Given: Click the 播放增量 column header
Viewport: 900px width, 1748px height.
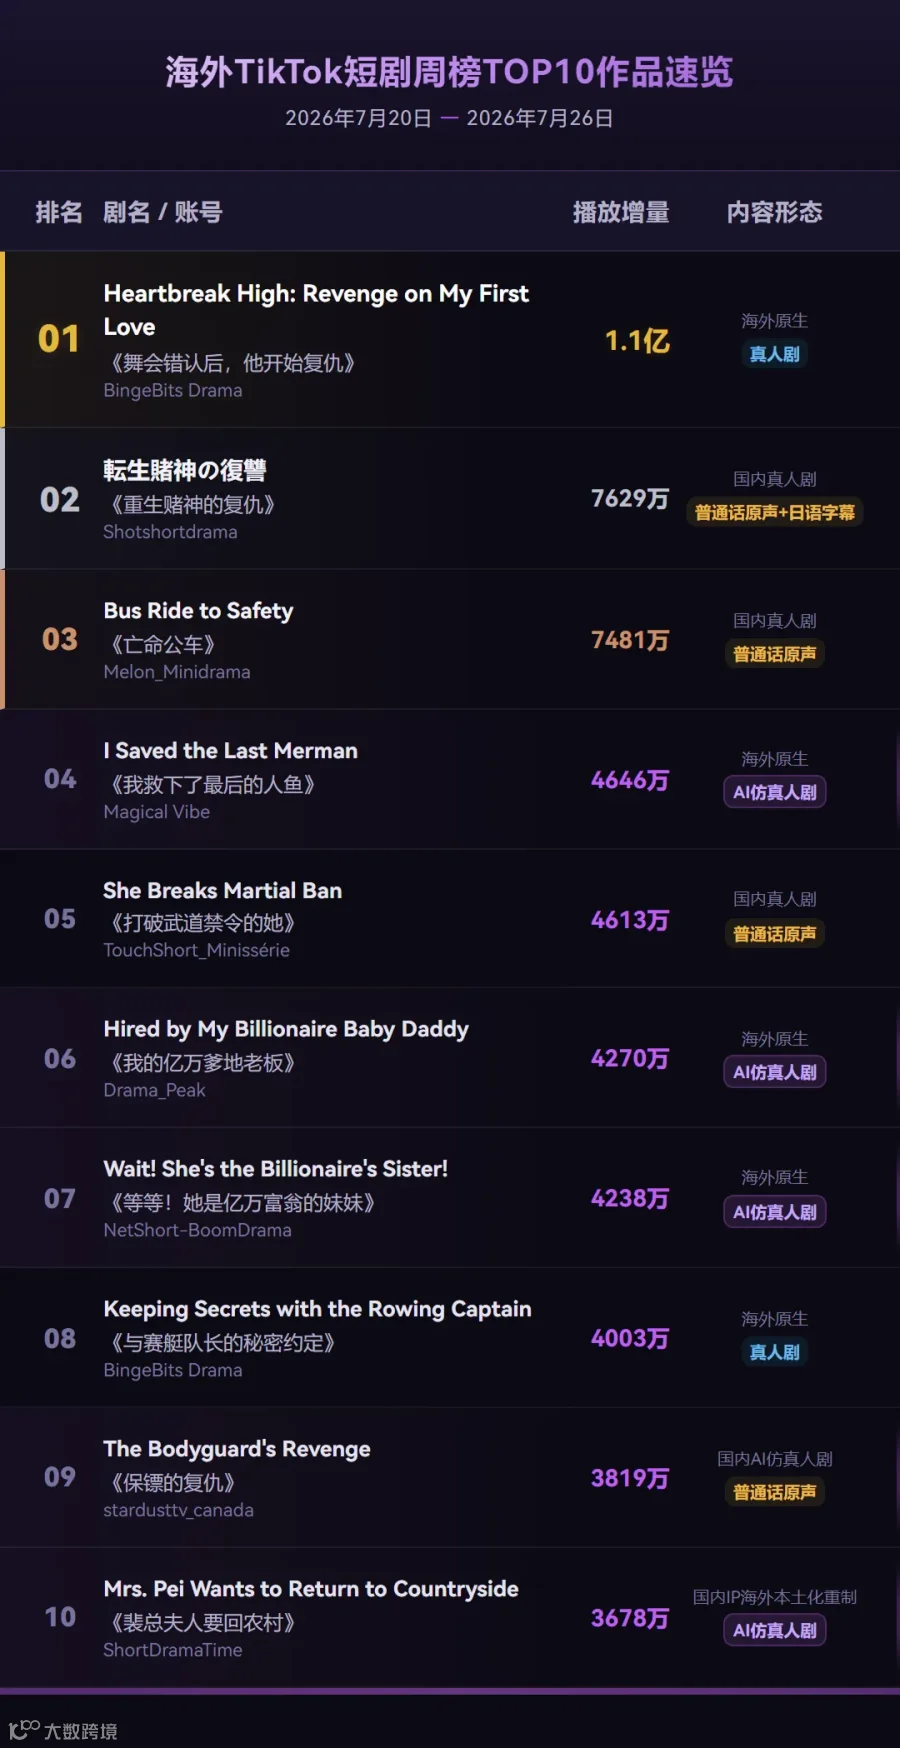Looking at the screenshot, I should (x=621, y=212).
